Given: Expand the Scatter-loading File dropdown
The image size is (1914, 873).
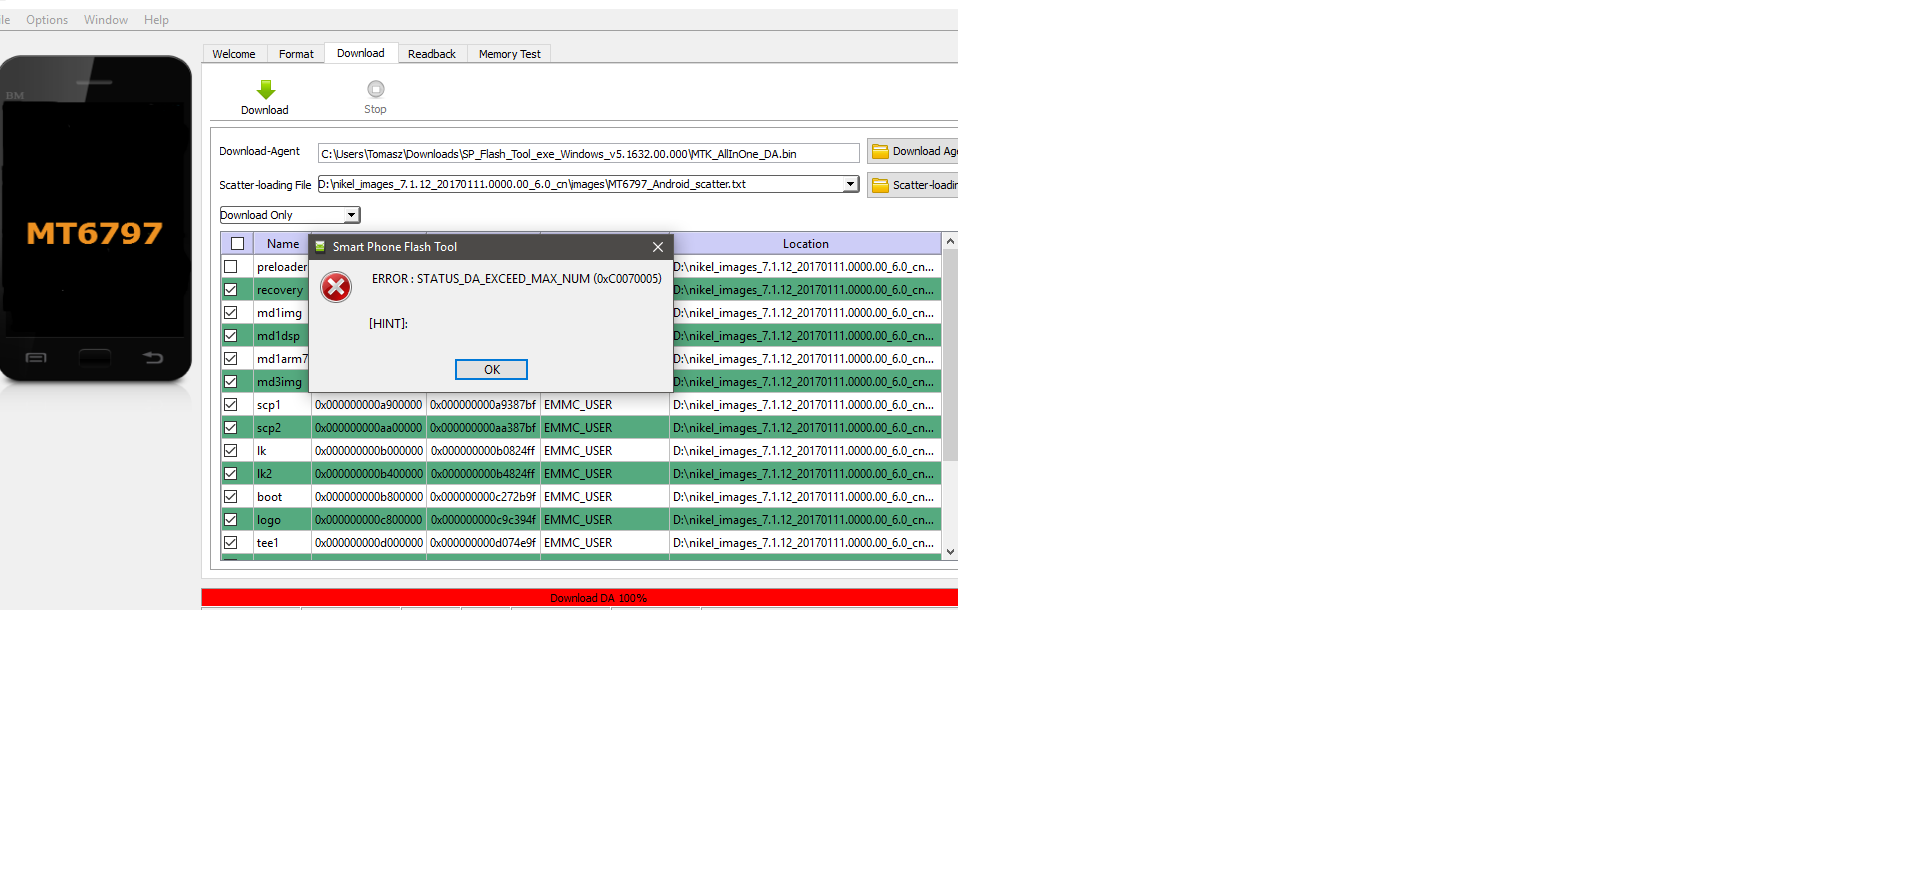Looking at the screenshot, I should (x=850, y=184).
